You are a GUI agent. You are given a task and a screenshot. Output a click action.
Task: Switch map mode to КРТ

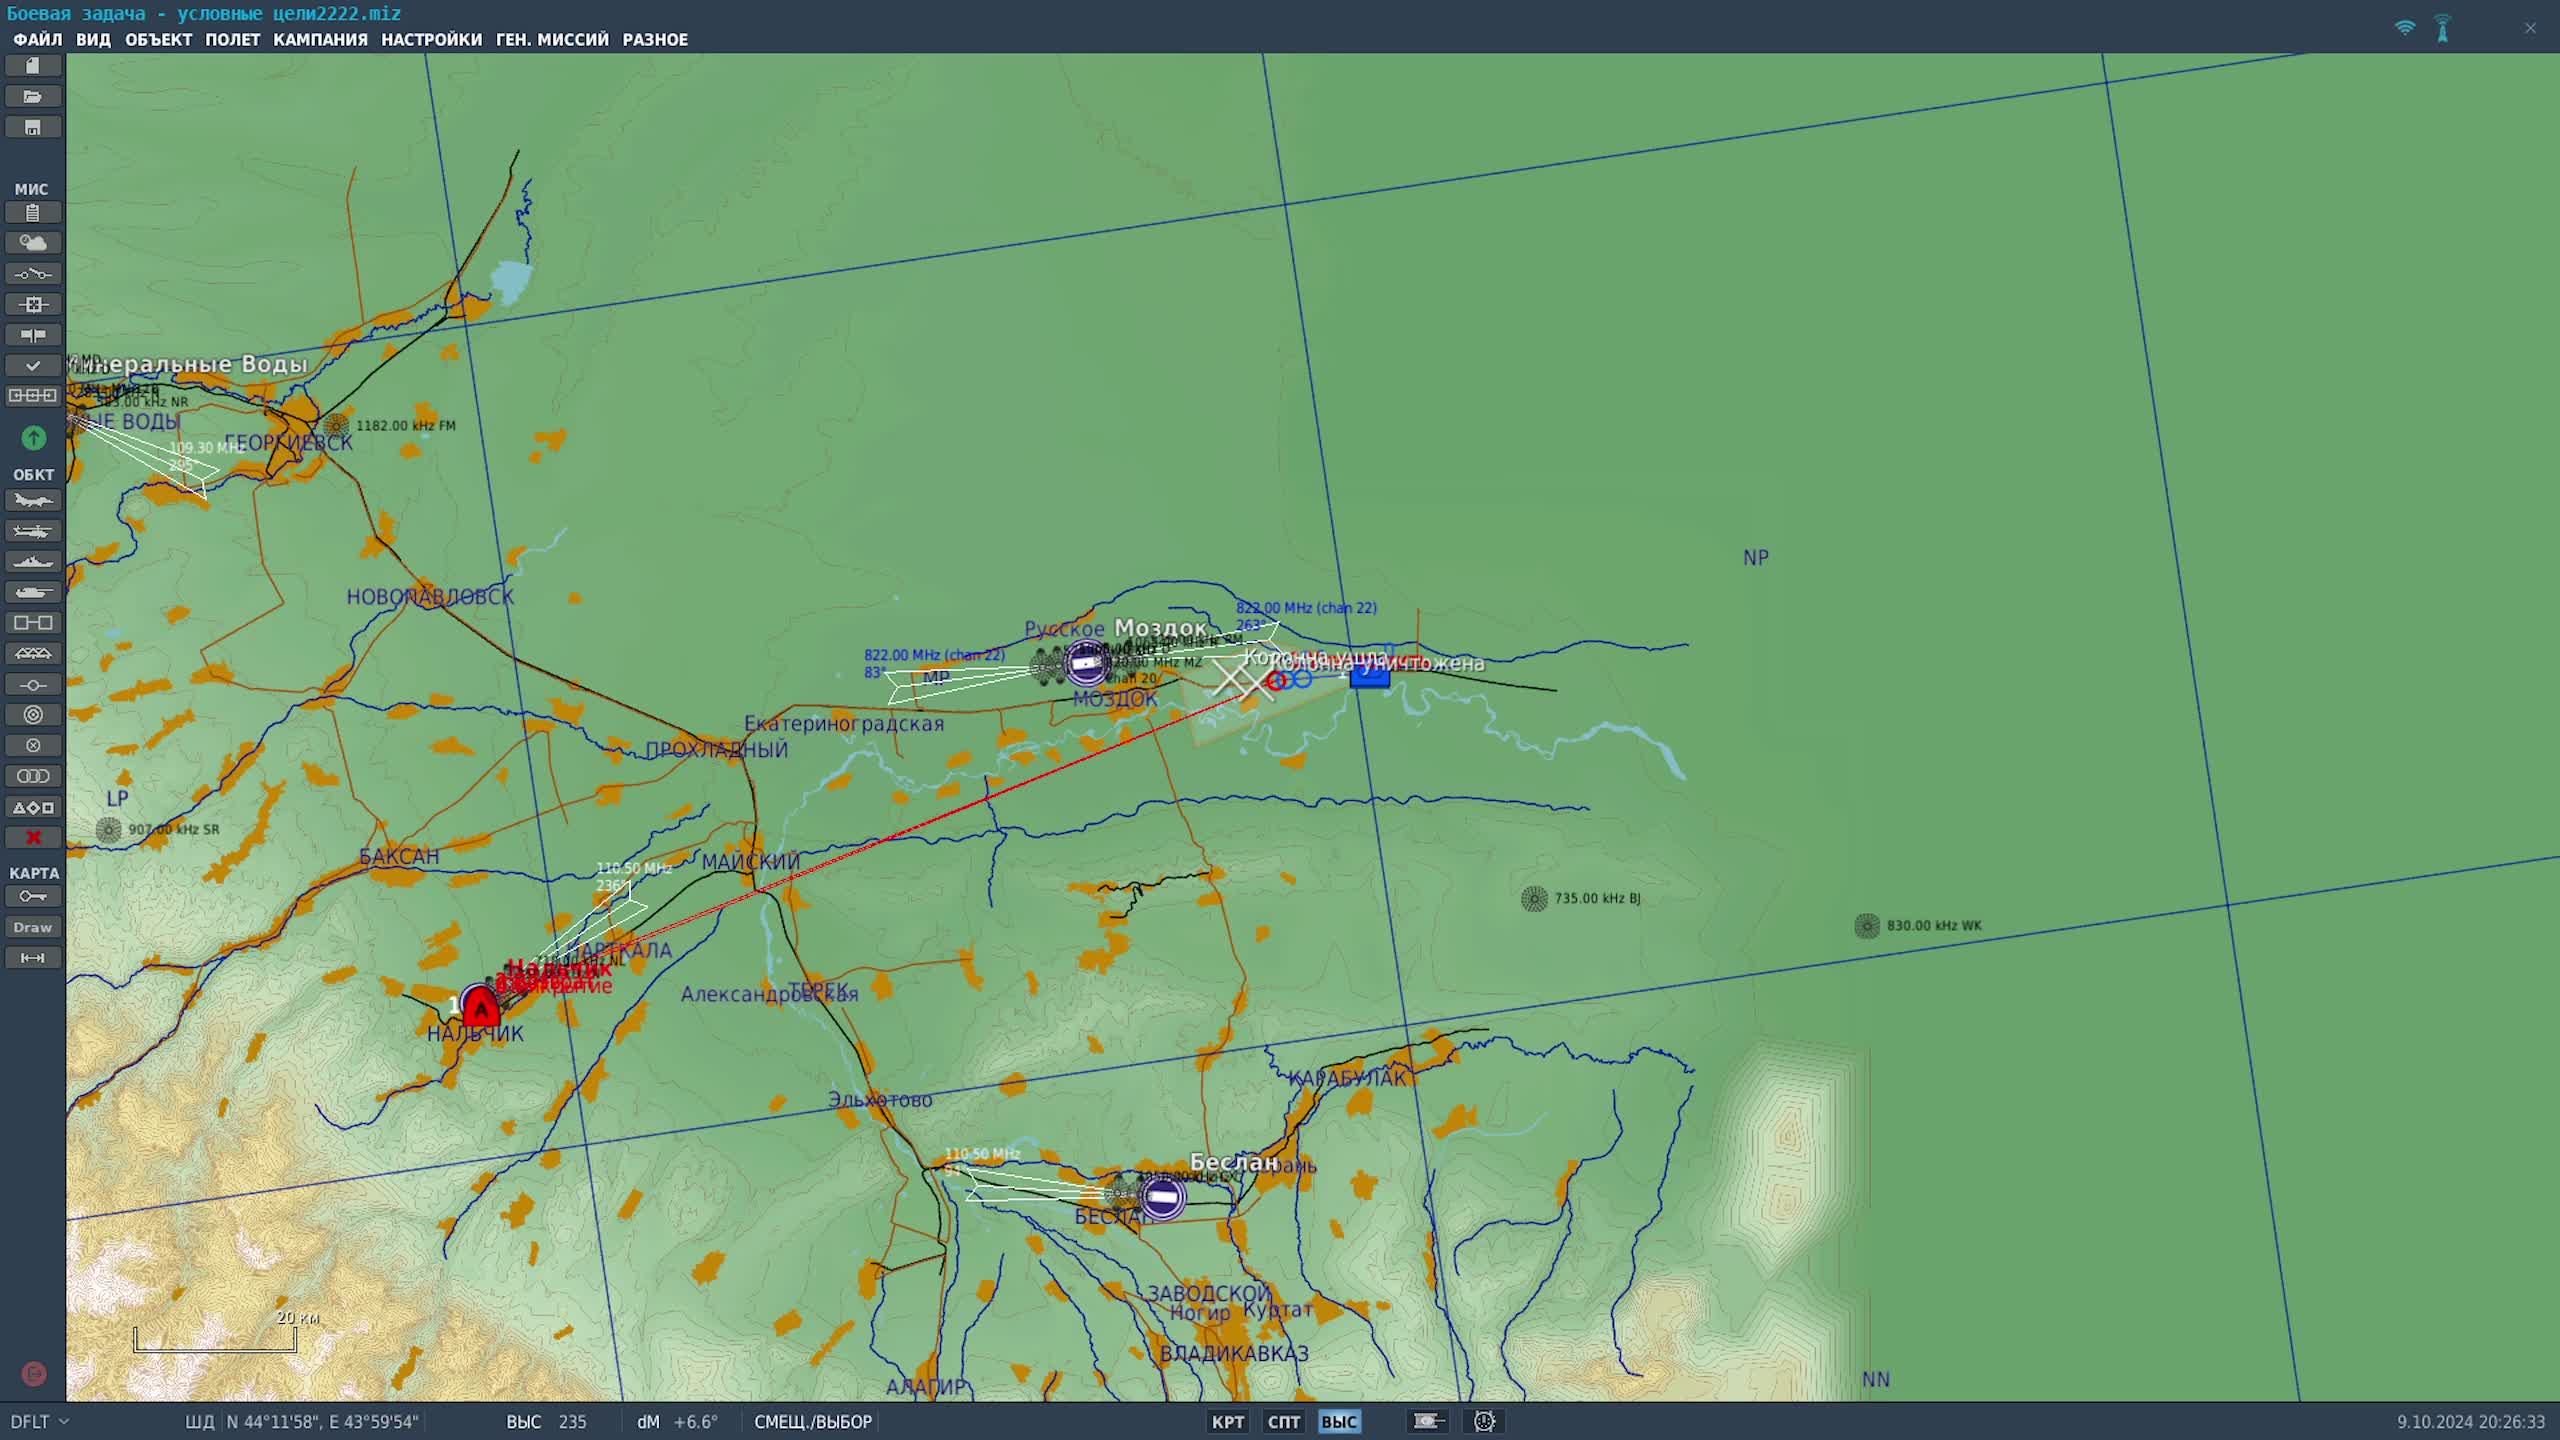[1227, 1422]
